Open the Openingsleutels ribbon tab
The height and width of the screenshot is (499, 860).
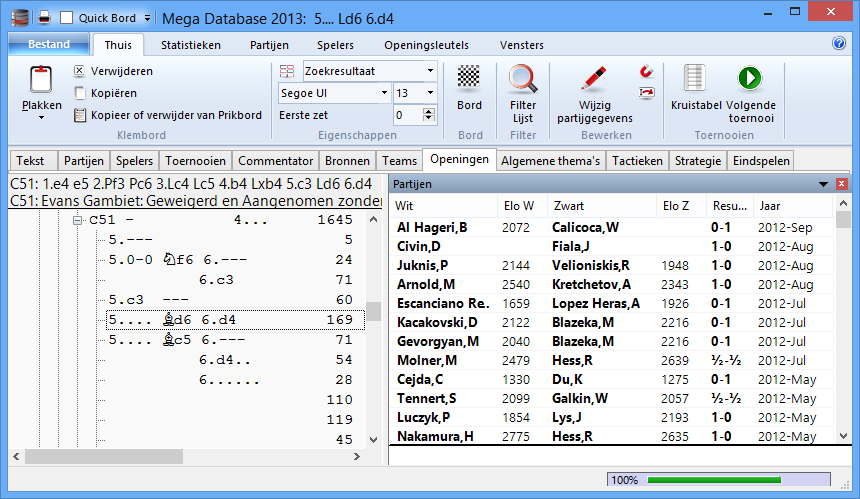426,45
